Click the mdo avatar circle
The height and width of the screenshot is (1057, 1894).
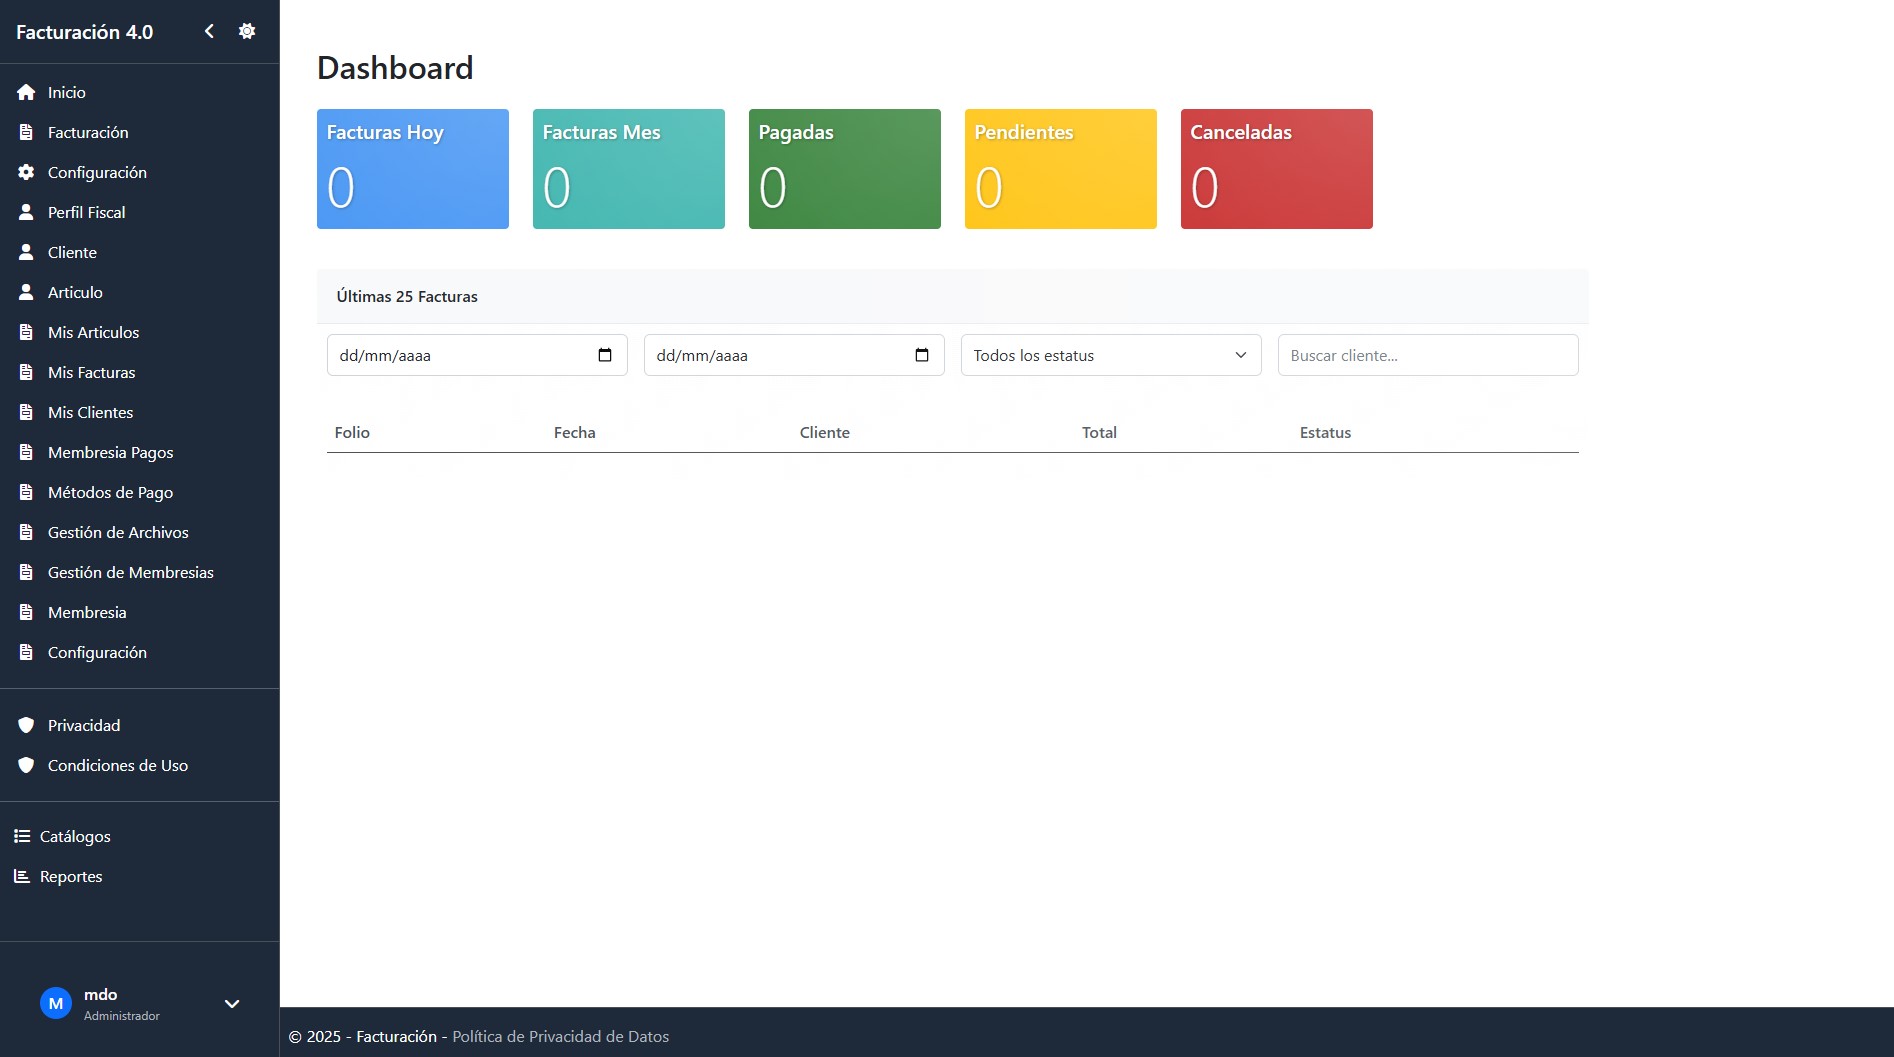(55, 1003)
